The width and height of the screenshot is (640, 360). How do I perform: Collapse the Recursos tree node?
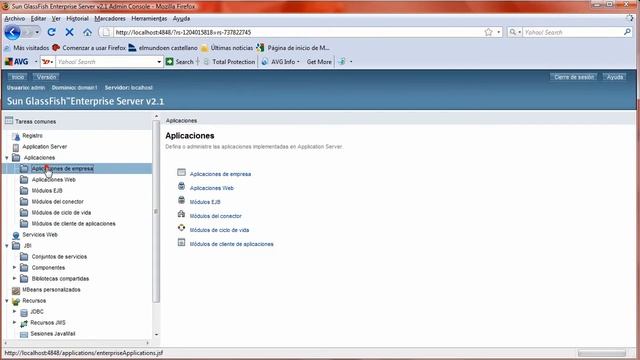point(7,301)
